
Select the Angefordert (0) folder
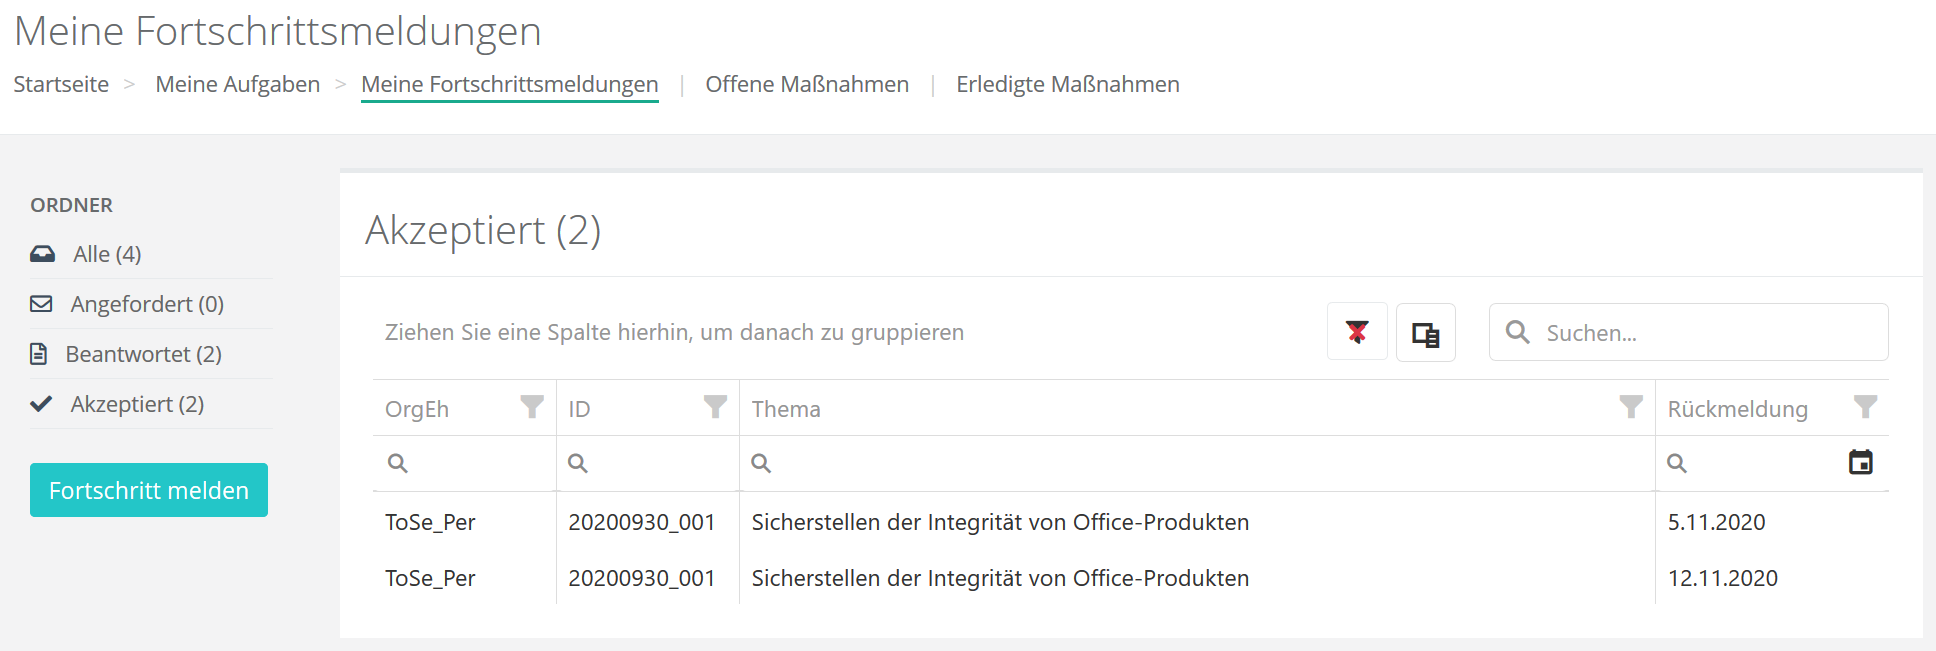[x=146, y=304]
